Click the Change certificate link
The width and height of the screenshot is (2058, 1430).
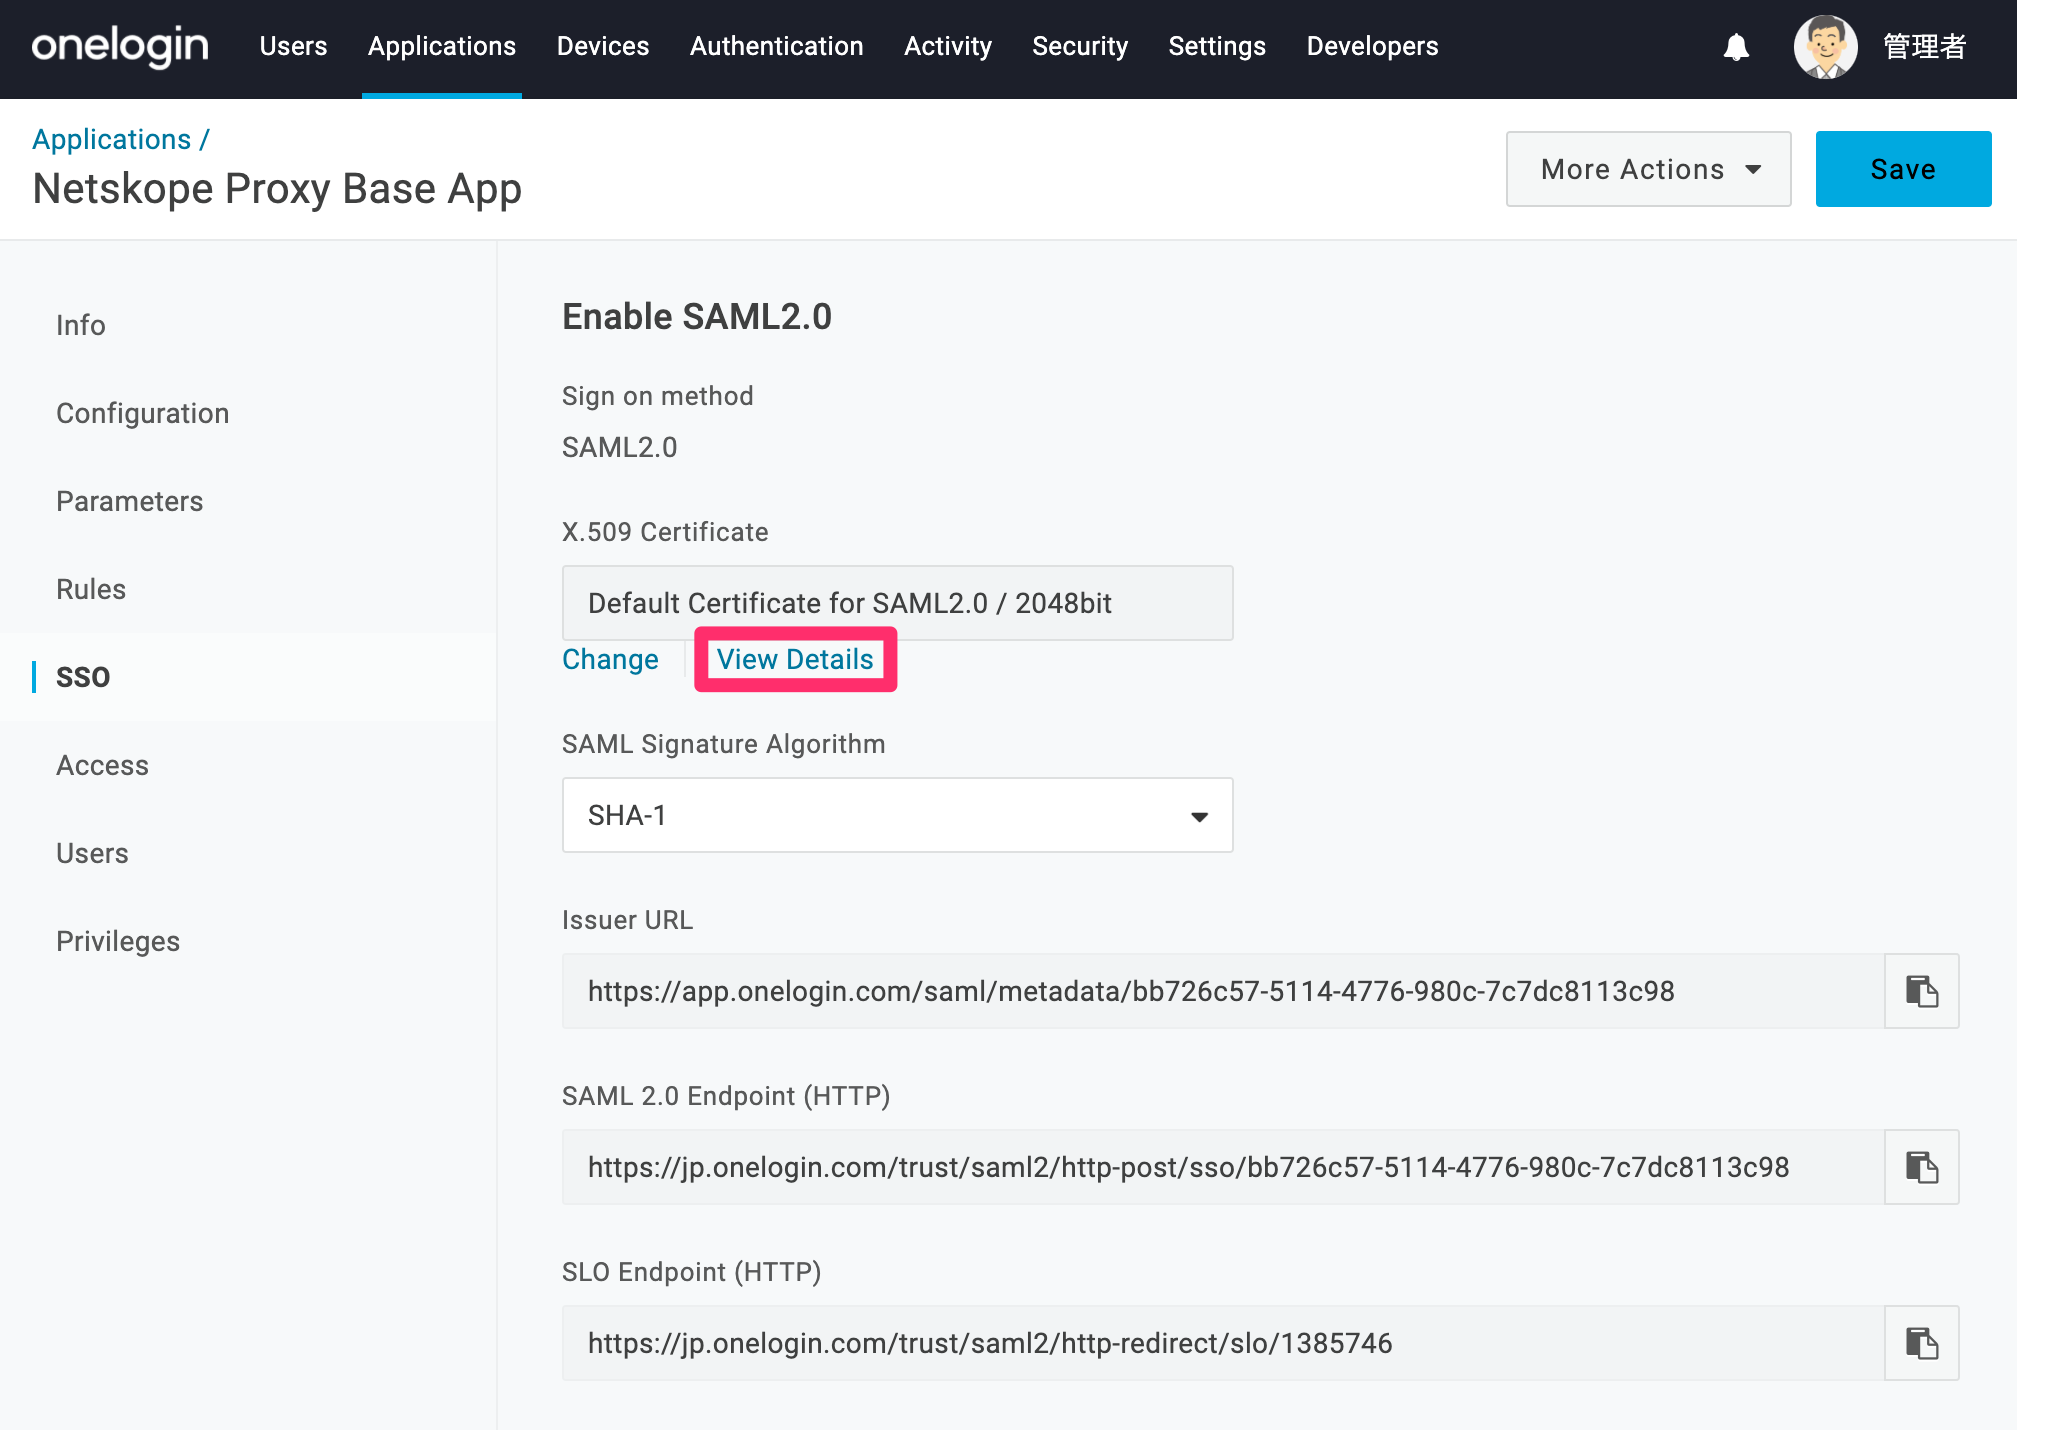pos(610,660)
